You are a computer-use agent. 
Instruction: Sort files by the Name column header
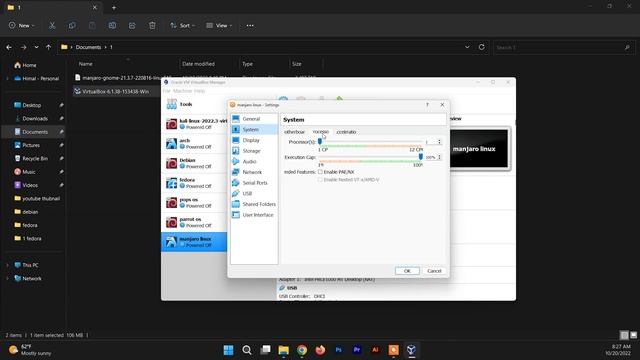coord(85,64)
